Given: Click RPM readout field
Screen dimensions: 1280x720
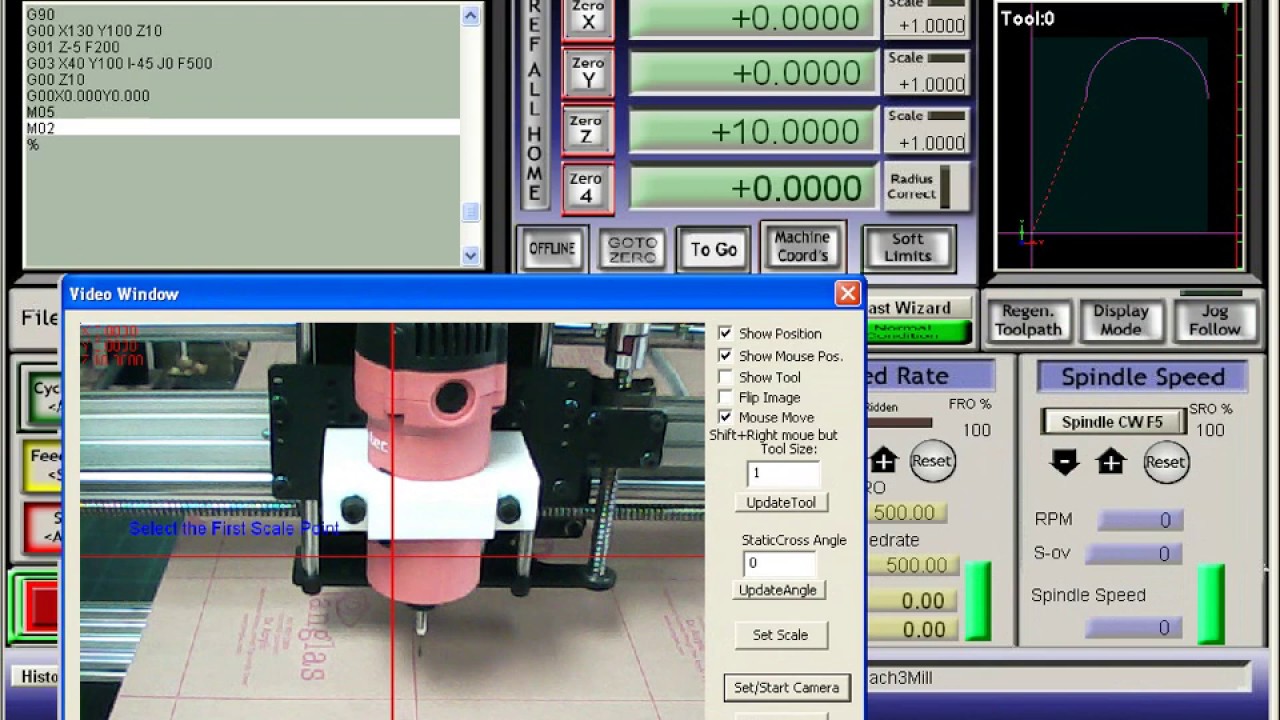Looking at the screenshot, I should coord(1141,520).
